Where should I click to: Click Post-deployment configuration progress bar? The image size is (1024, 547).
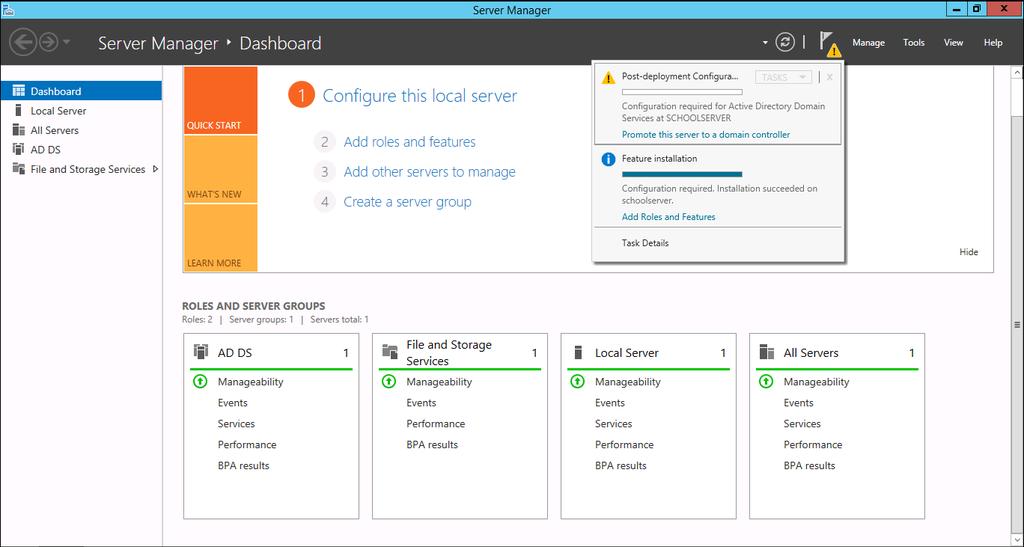pos(682,92)
